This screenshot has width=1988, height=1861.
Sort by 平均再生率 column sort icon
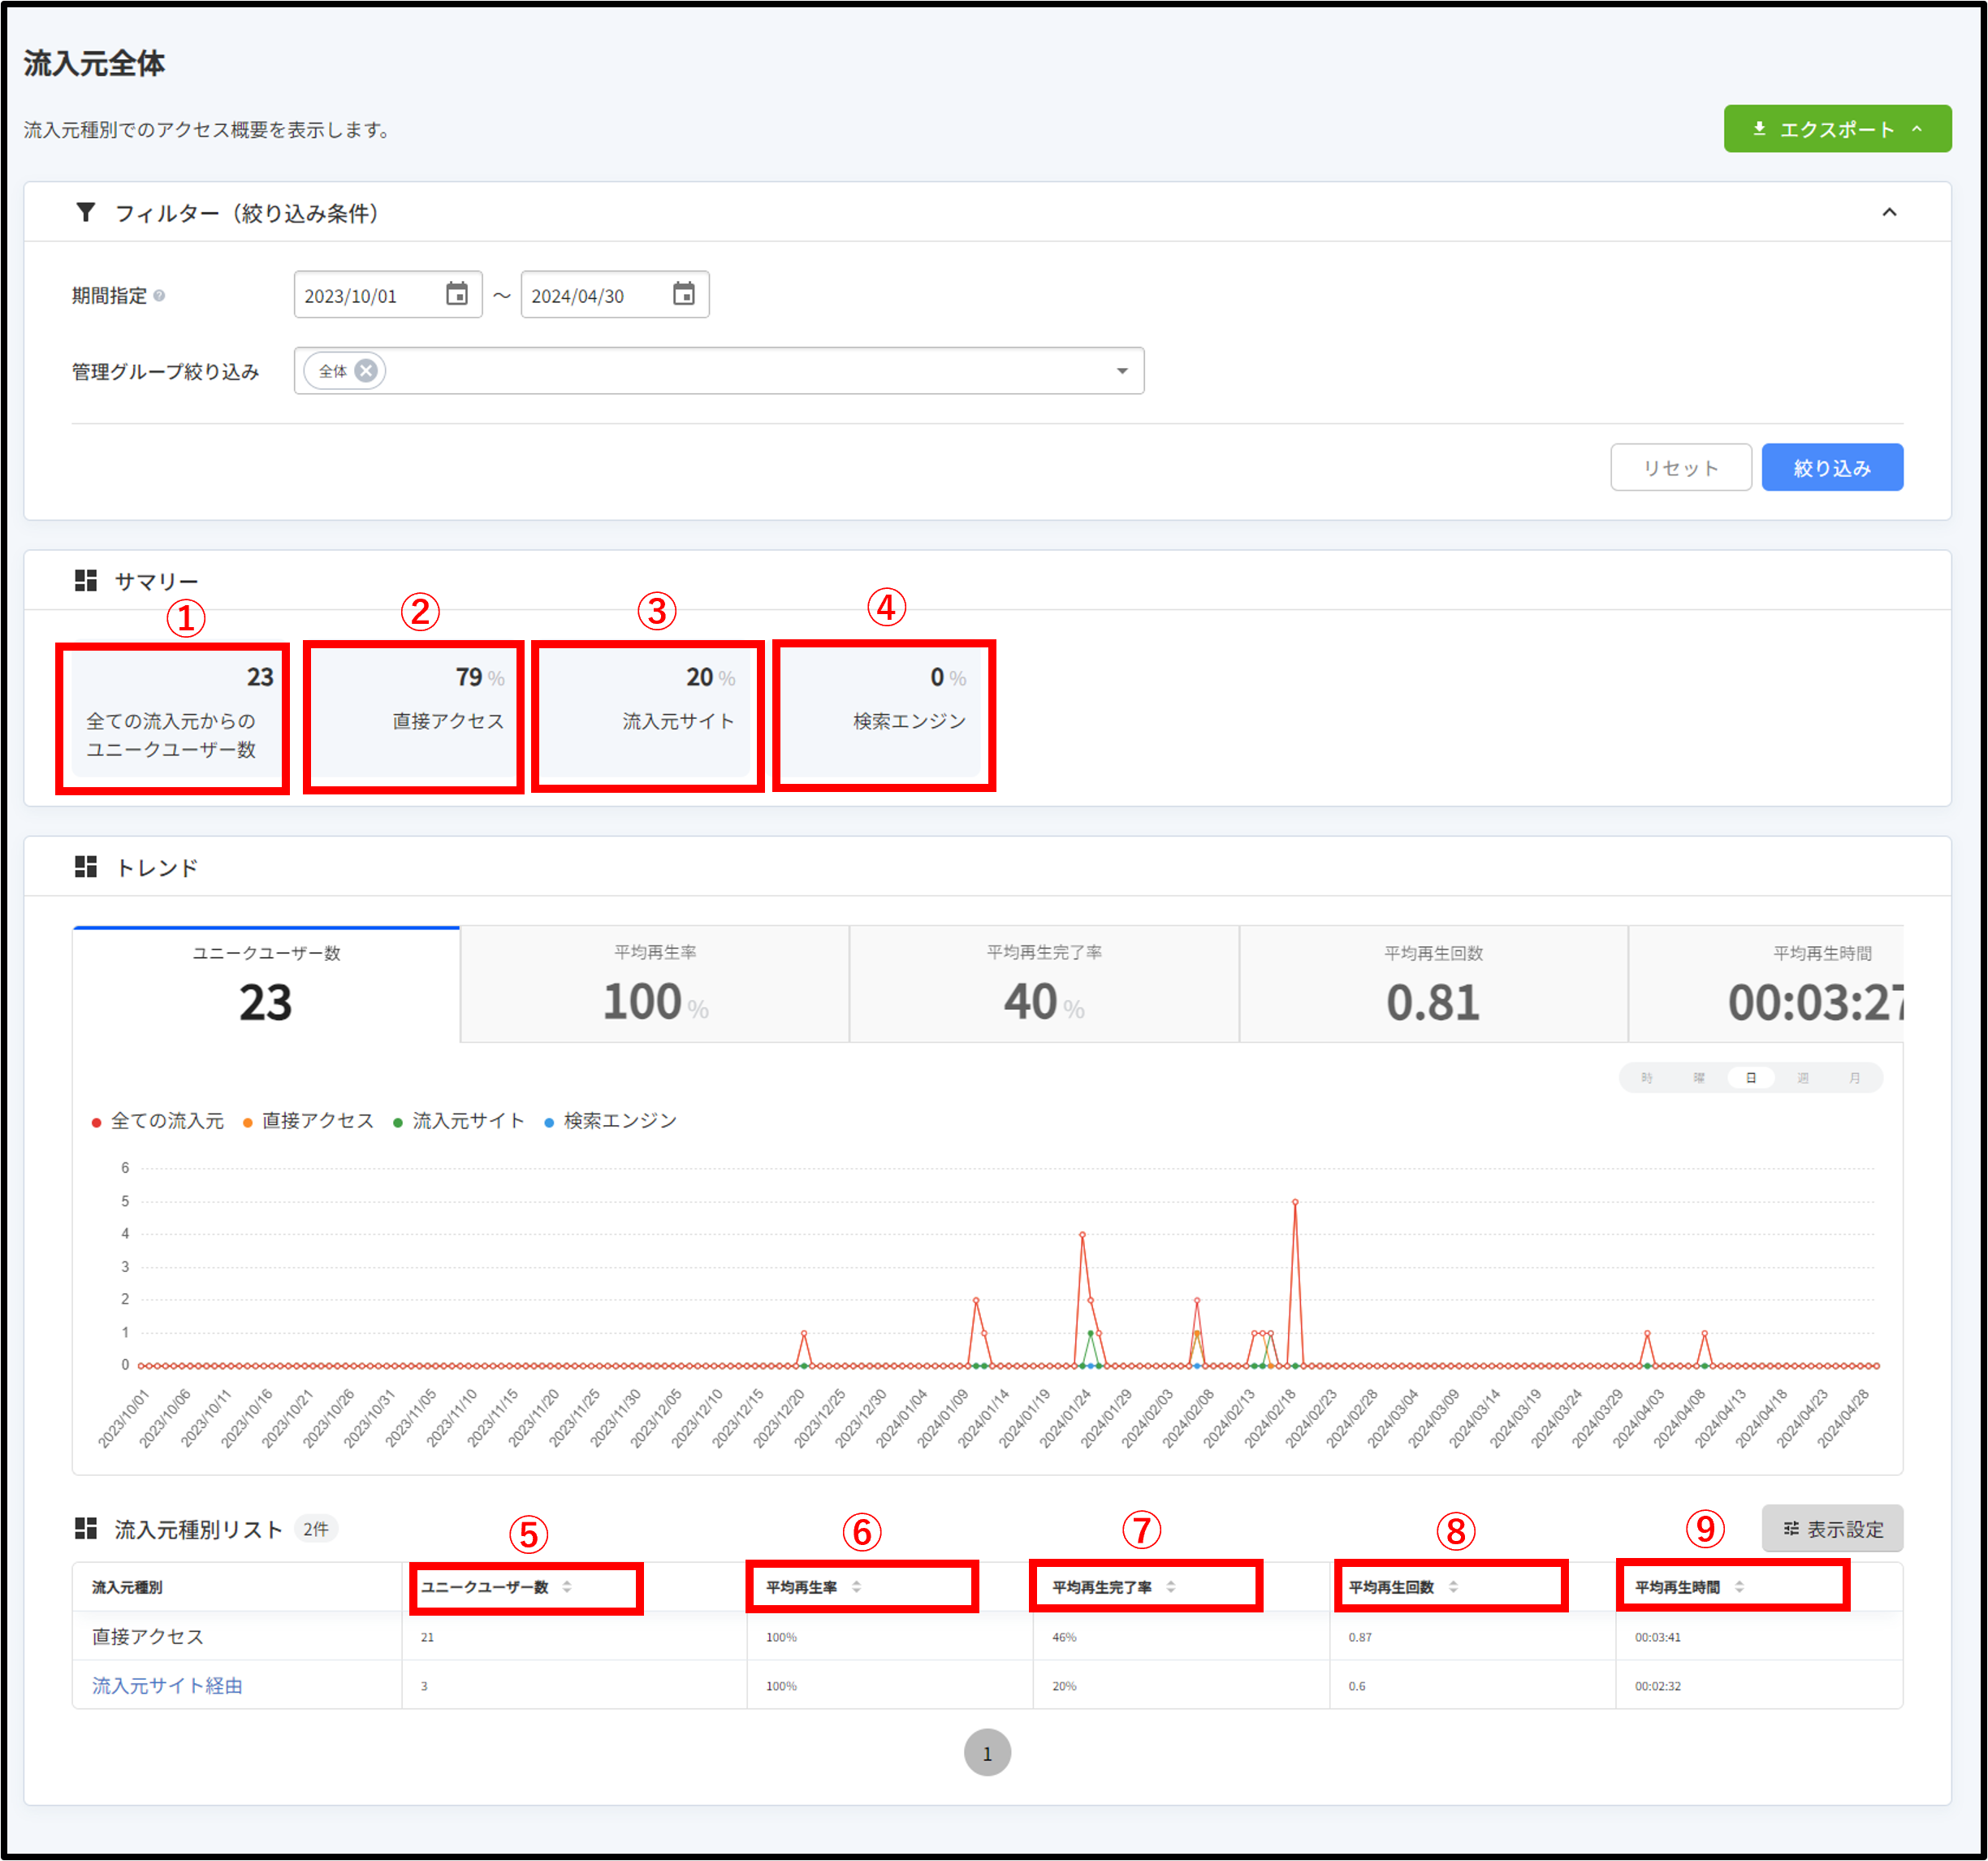tap(856, 1587)
